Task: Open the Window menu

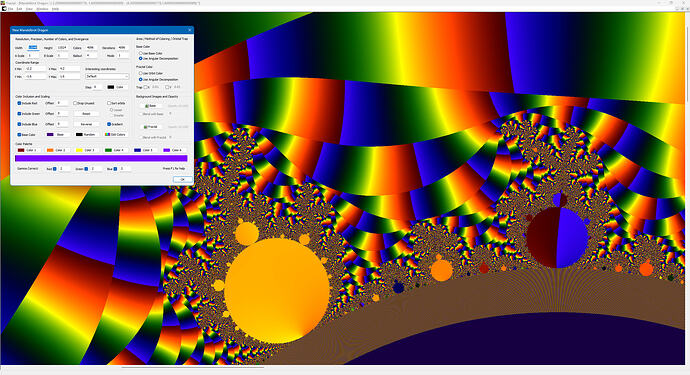Action: [x=42, y=9]
